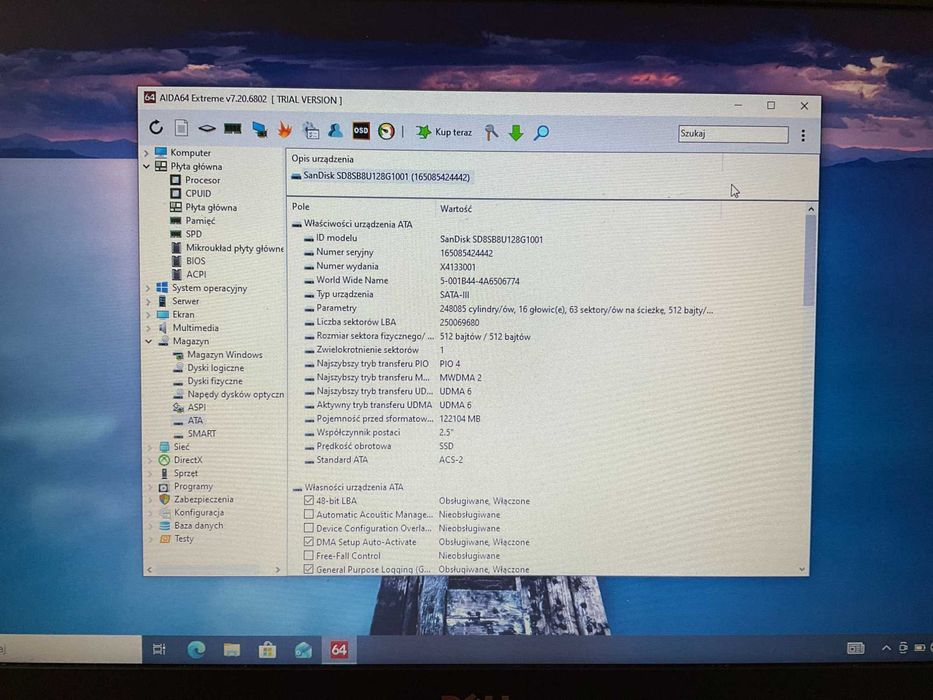
Task: Click scroll-down arrow of details pane
Action: pyautogui.click(x=802, y=570)
